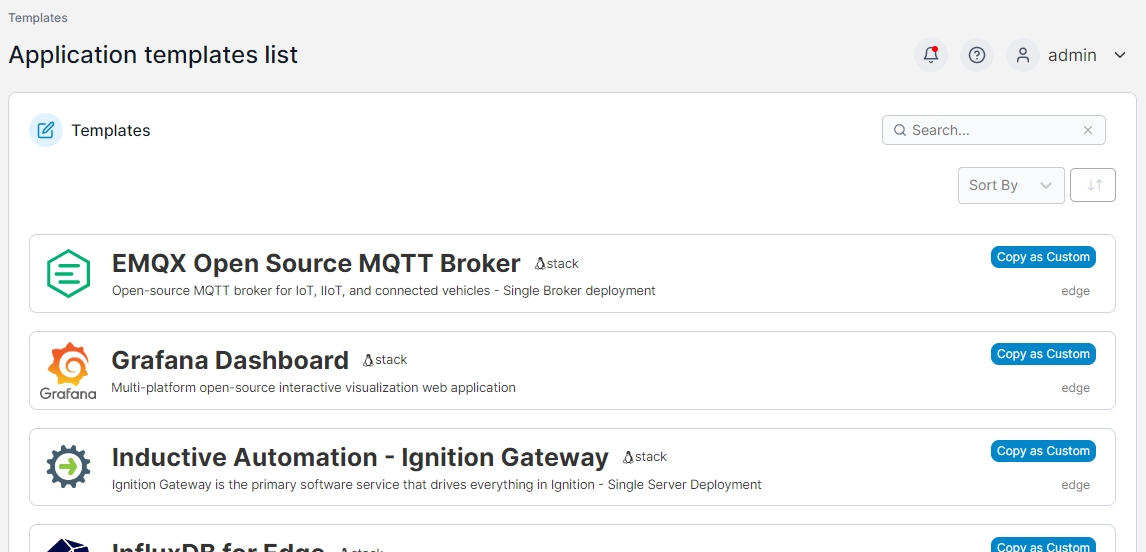Open the Sort By dropdown
The image size is (1146, 552).
(x=1010, y=185)
